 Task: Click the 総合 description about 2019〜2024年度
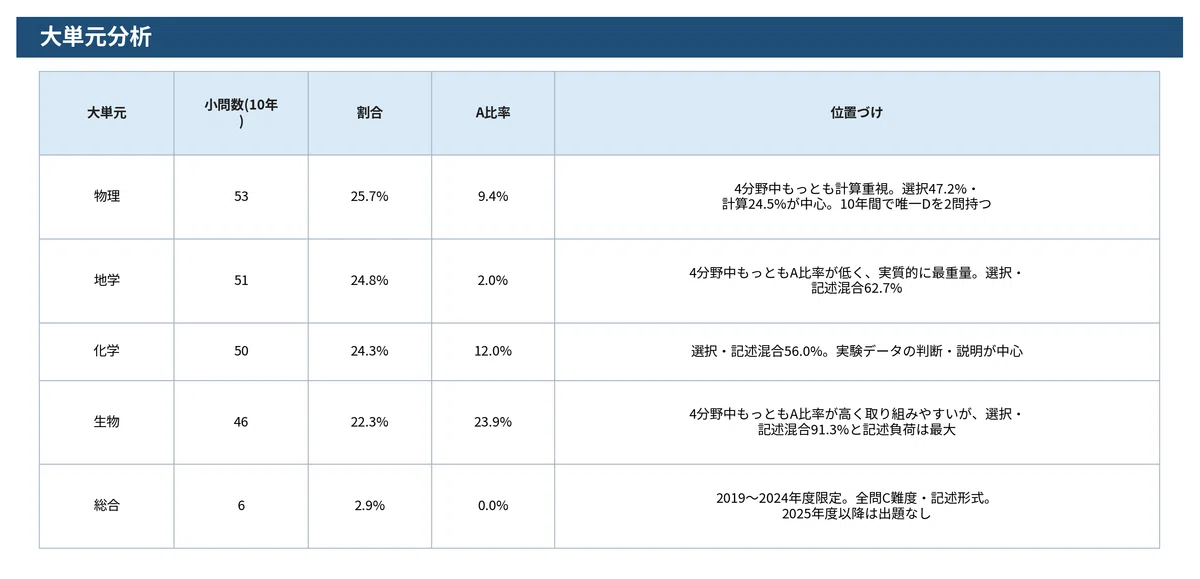857,506
